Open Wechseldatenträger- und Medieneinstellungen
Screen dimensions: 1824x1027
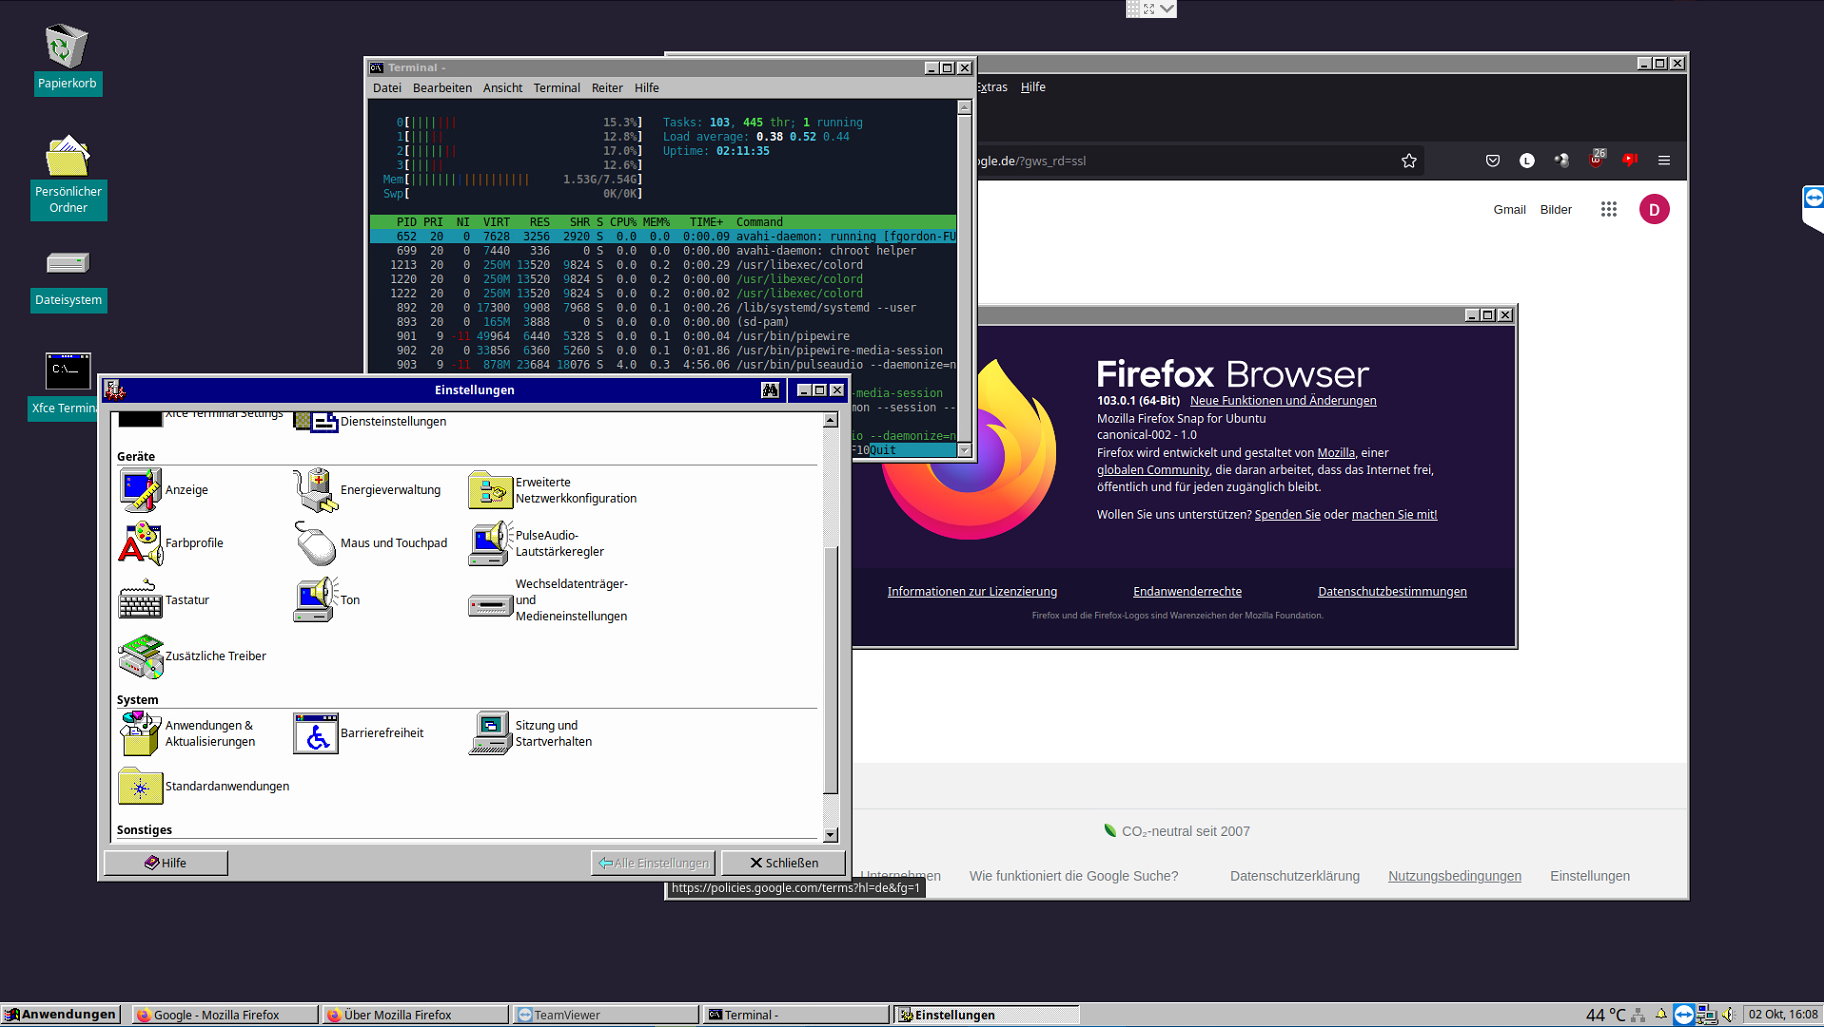point(548,600)
